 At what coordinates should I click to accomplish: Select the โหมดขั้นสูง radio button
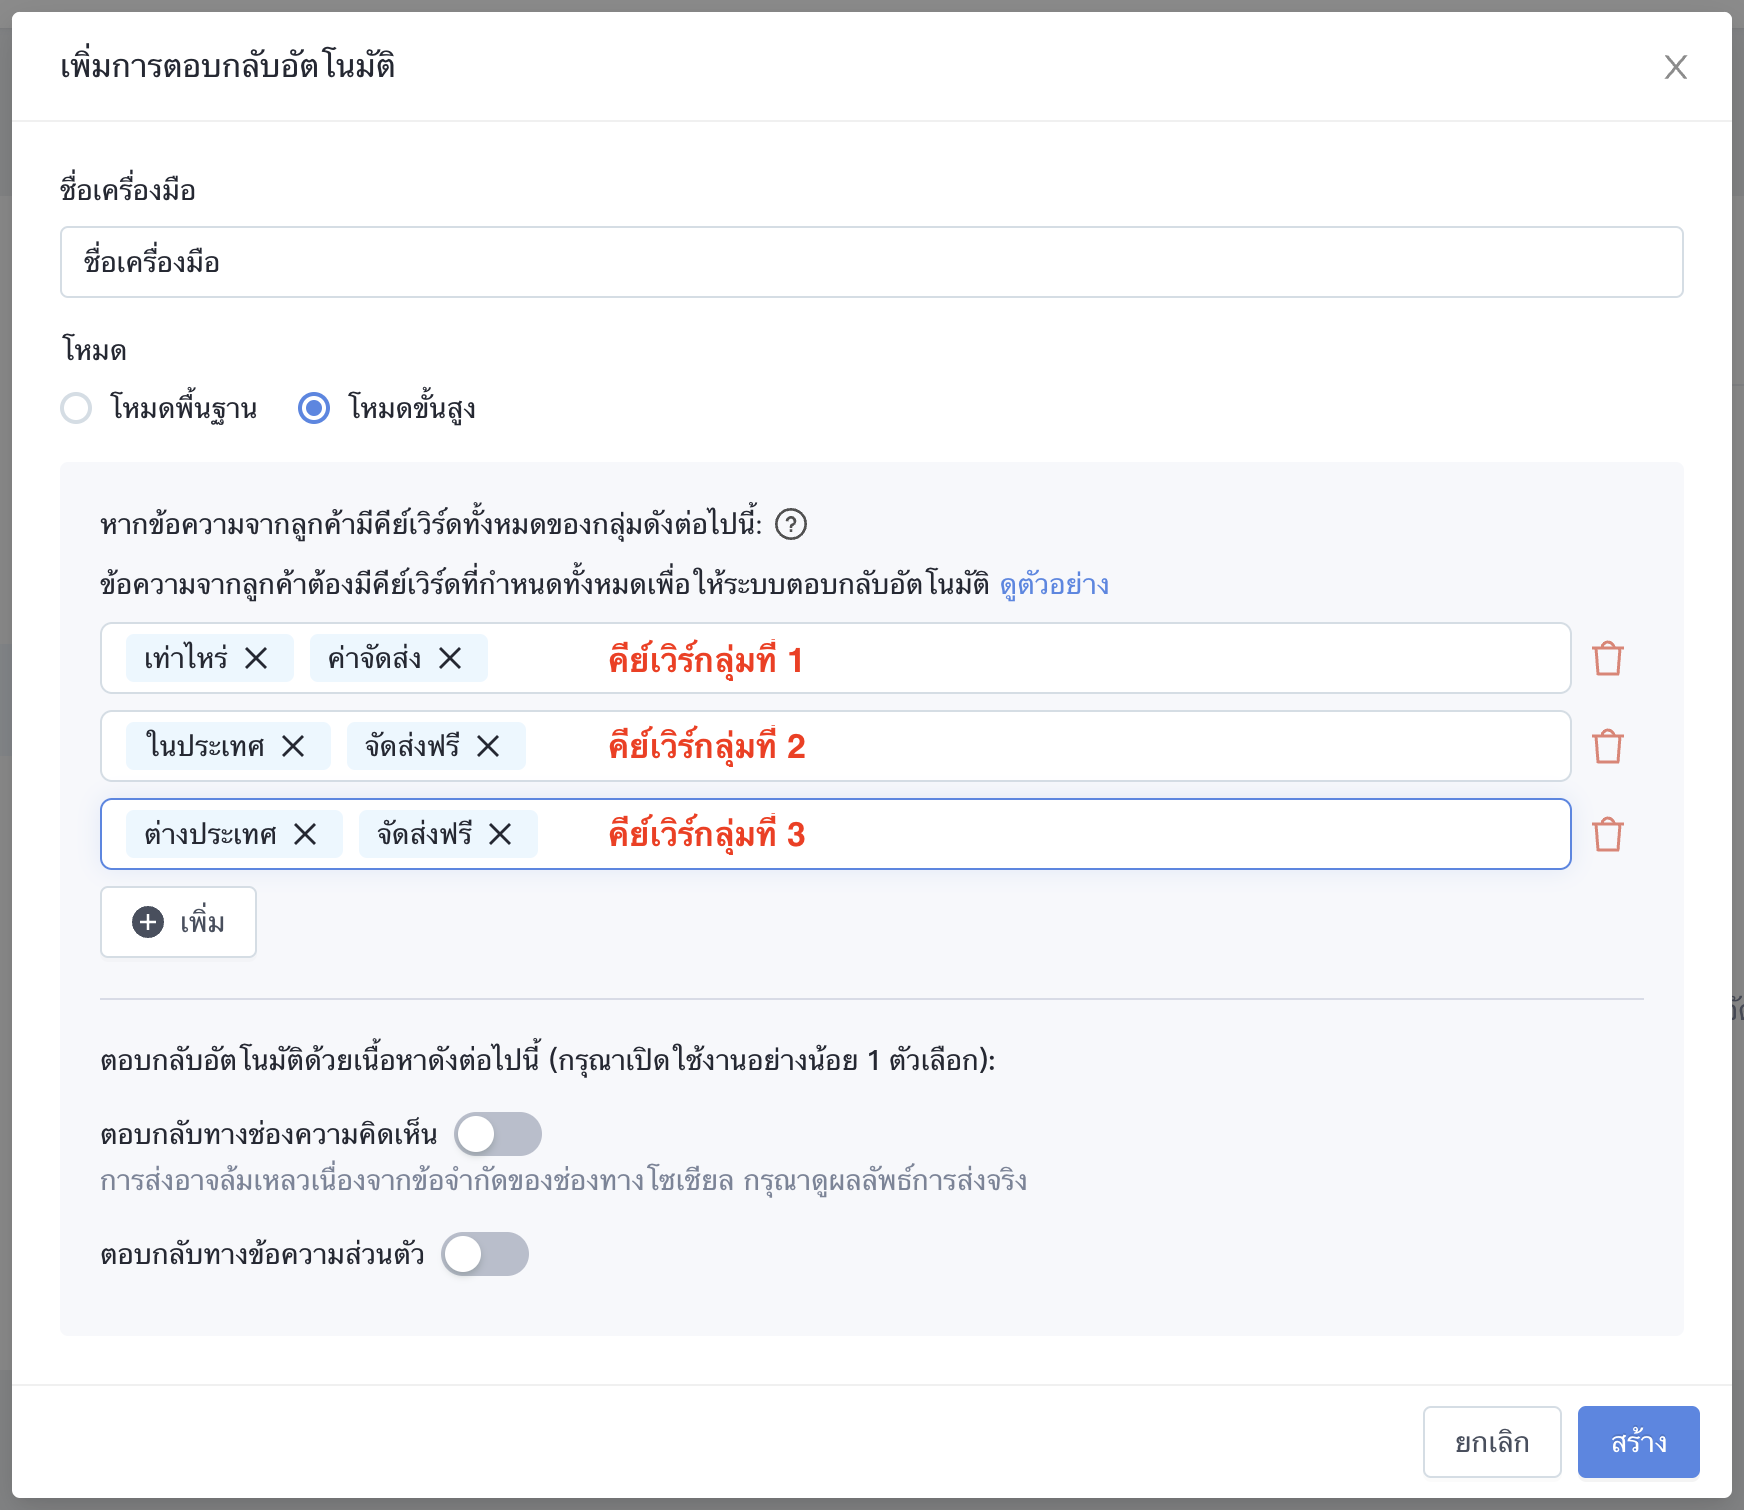click(314, 408)
